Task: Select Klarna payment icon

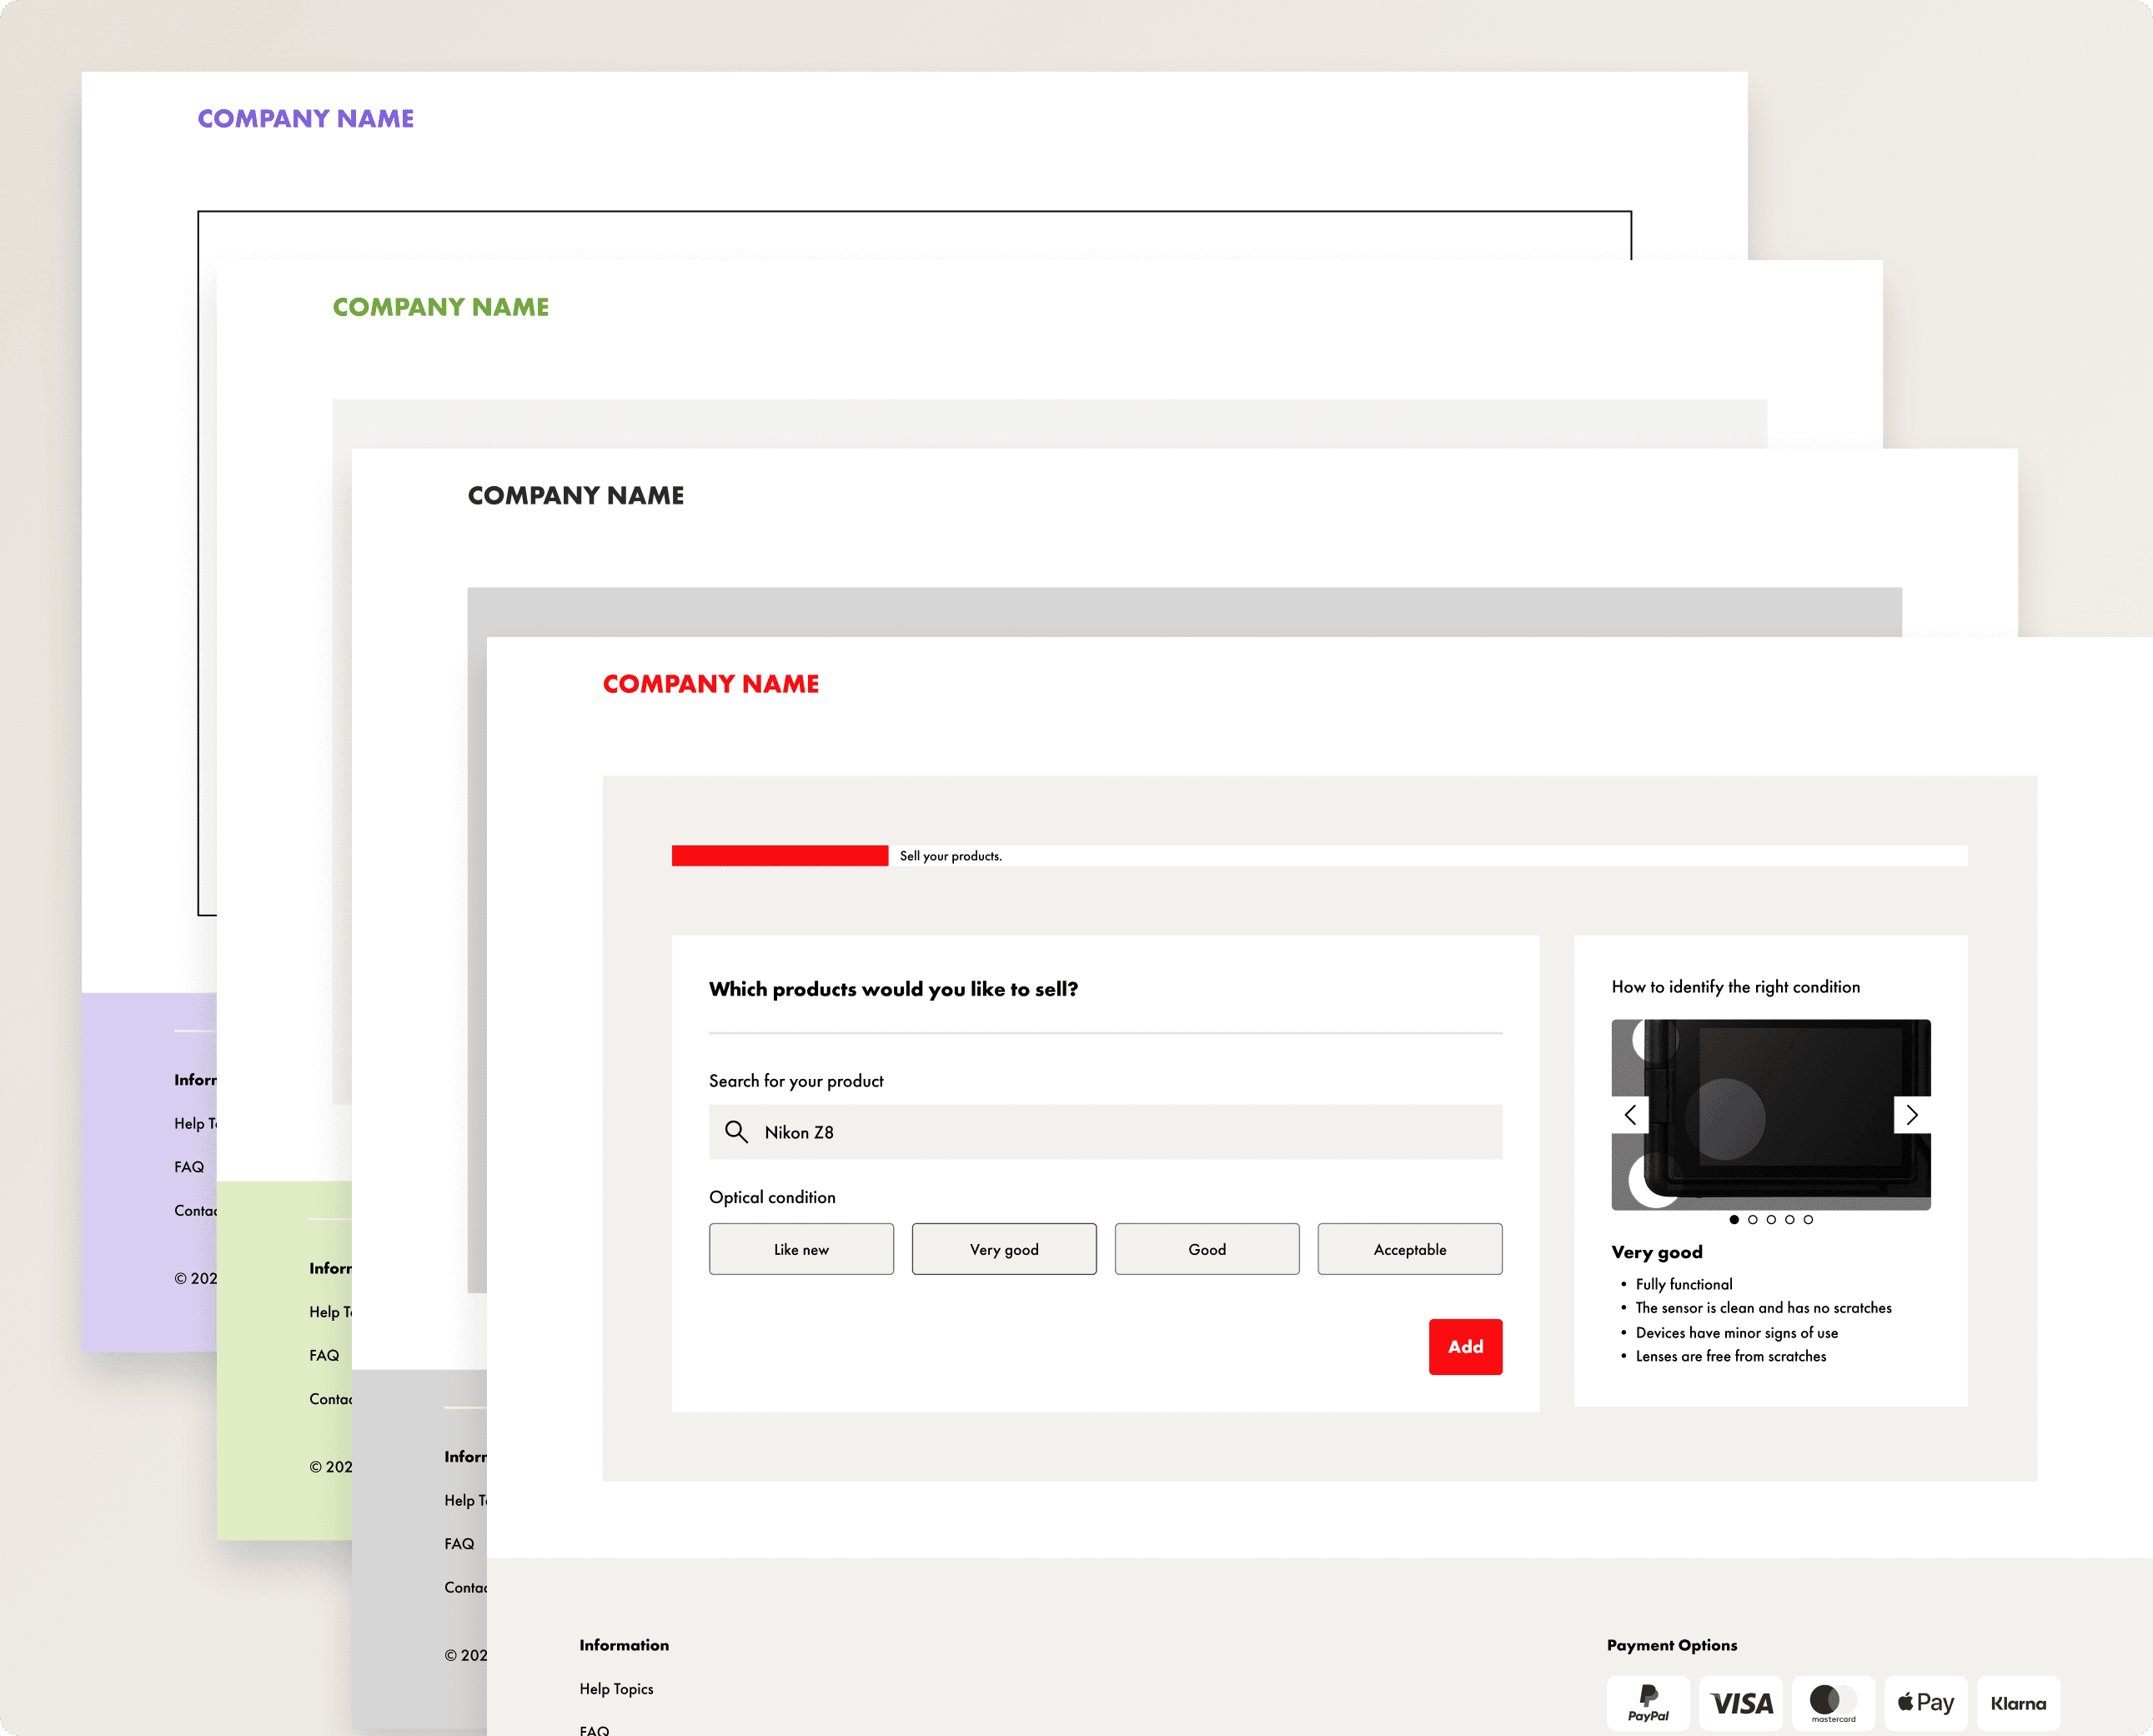Action: [2017, 1702]
